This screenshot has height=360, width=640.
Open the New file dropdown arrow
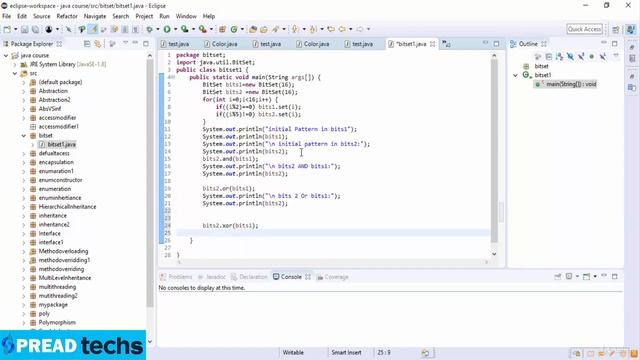pyautogui.click(x=16, y=29)
